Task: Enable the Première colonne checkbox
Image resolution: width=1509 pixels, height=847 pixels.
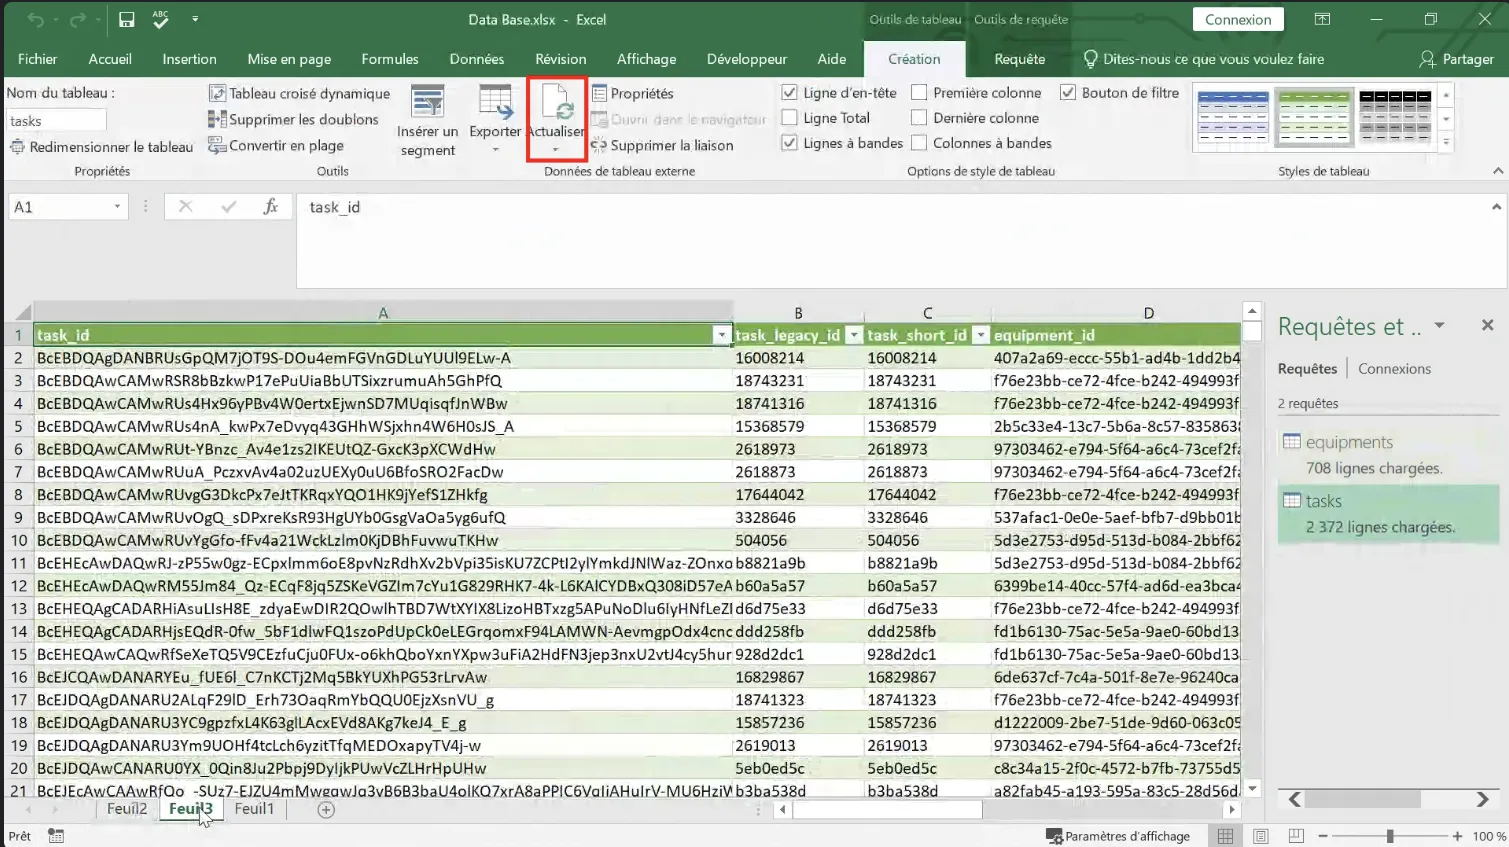Action: [x=919, y=93]
